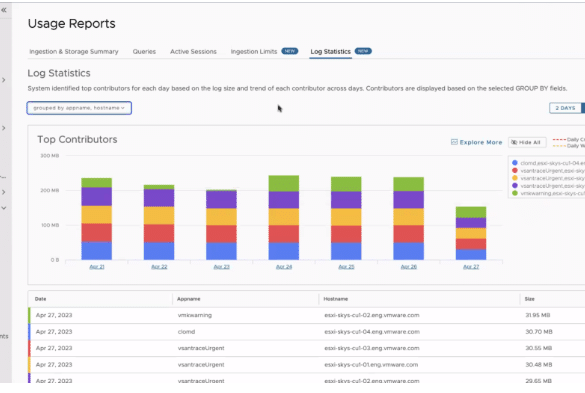This screenshot has height=393, width=585.
Task: Sort by the Appname column header
Action: click(x=189, y=299)
